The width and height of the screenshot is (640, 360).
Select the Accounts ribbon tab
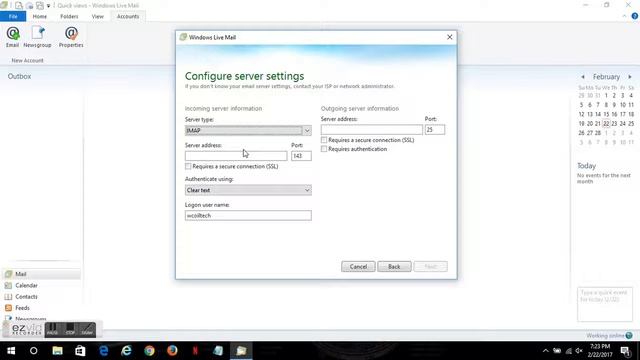(128, 16)
